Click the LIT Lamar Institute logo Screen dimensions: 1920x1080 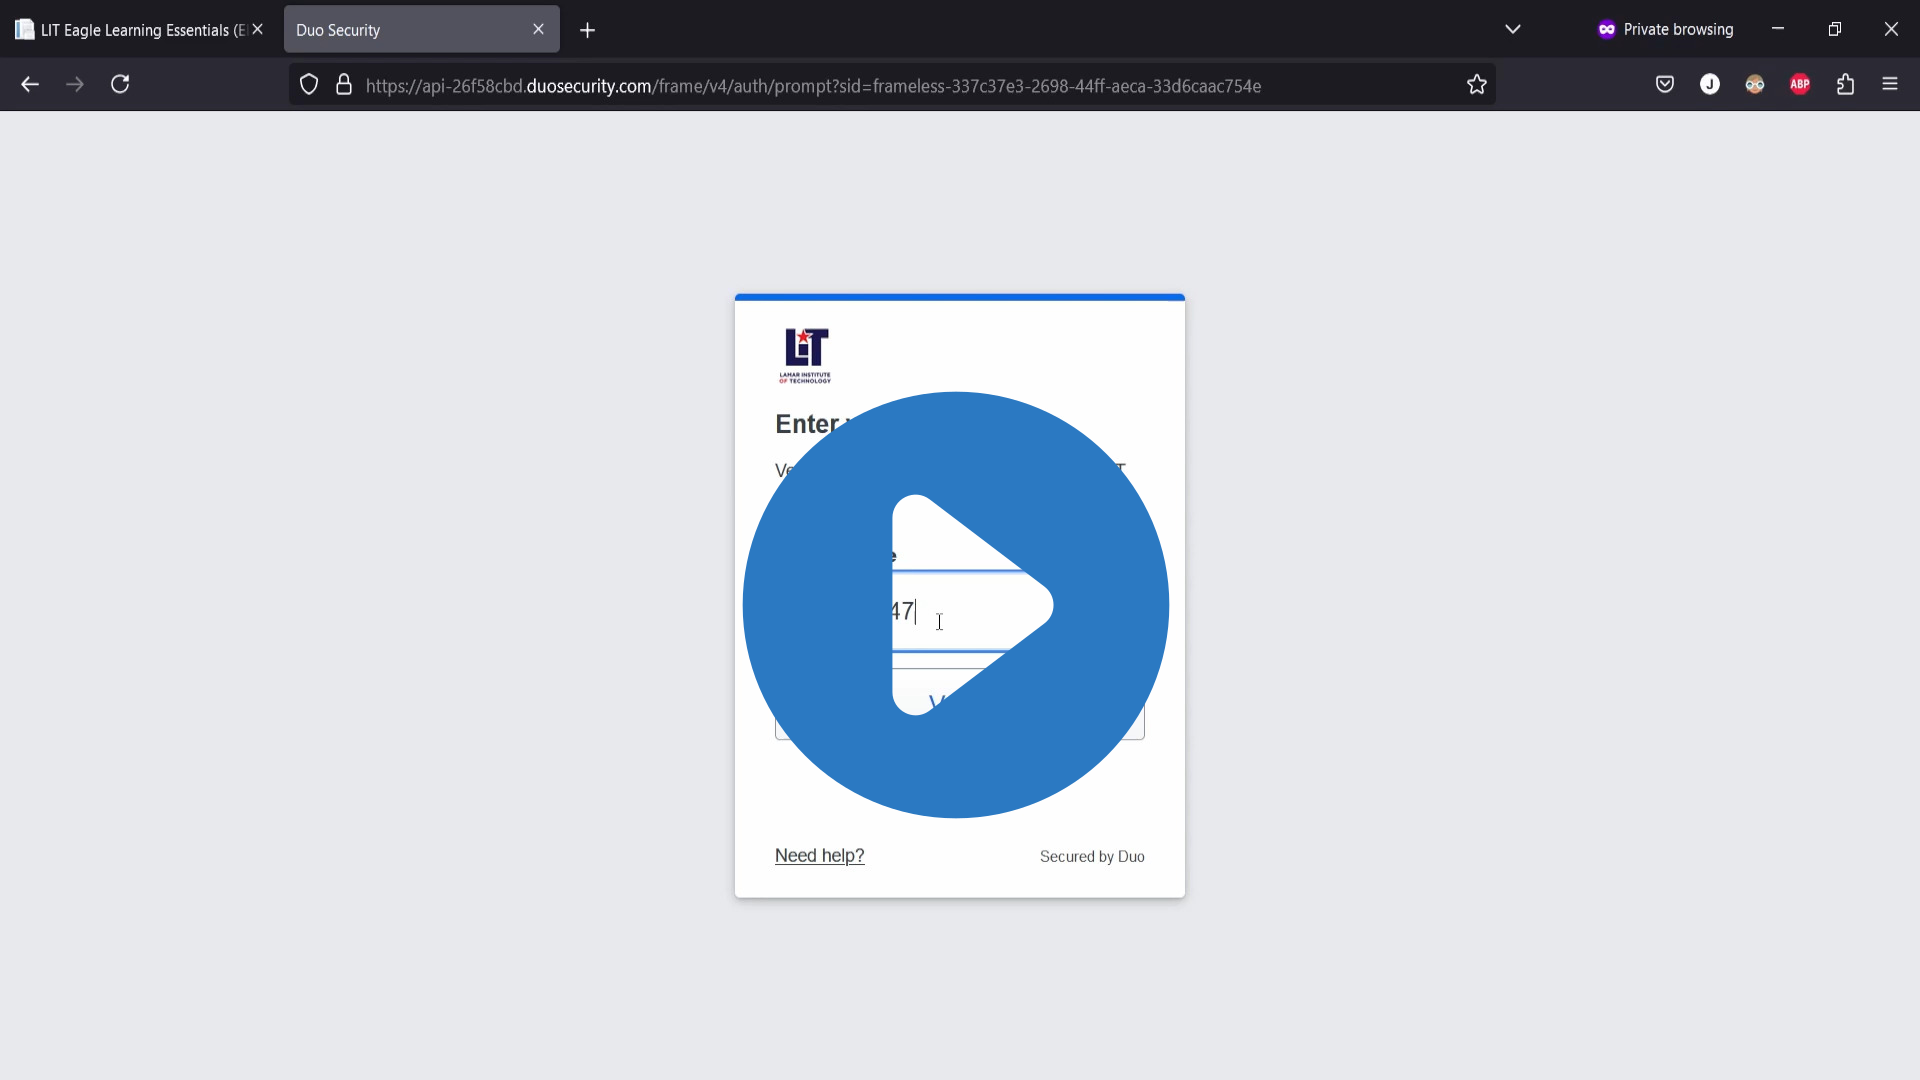[805, 356]
